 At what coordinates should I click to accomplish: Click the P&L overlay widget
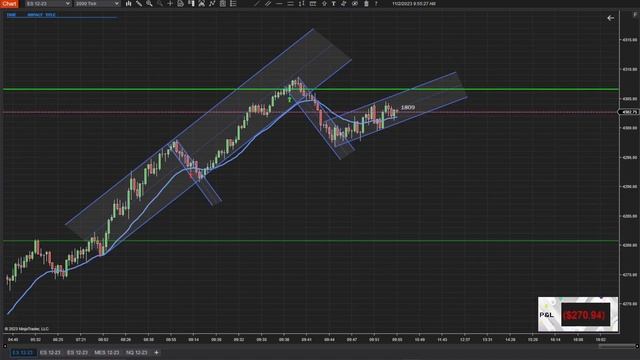click(x=578, y=314)
